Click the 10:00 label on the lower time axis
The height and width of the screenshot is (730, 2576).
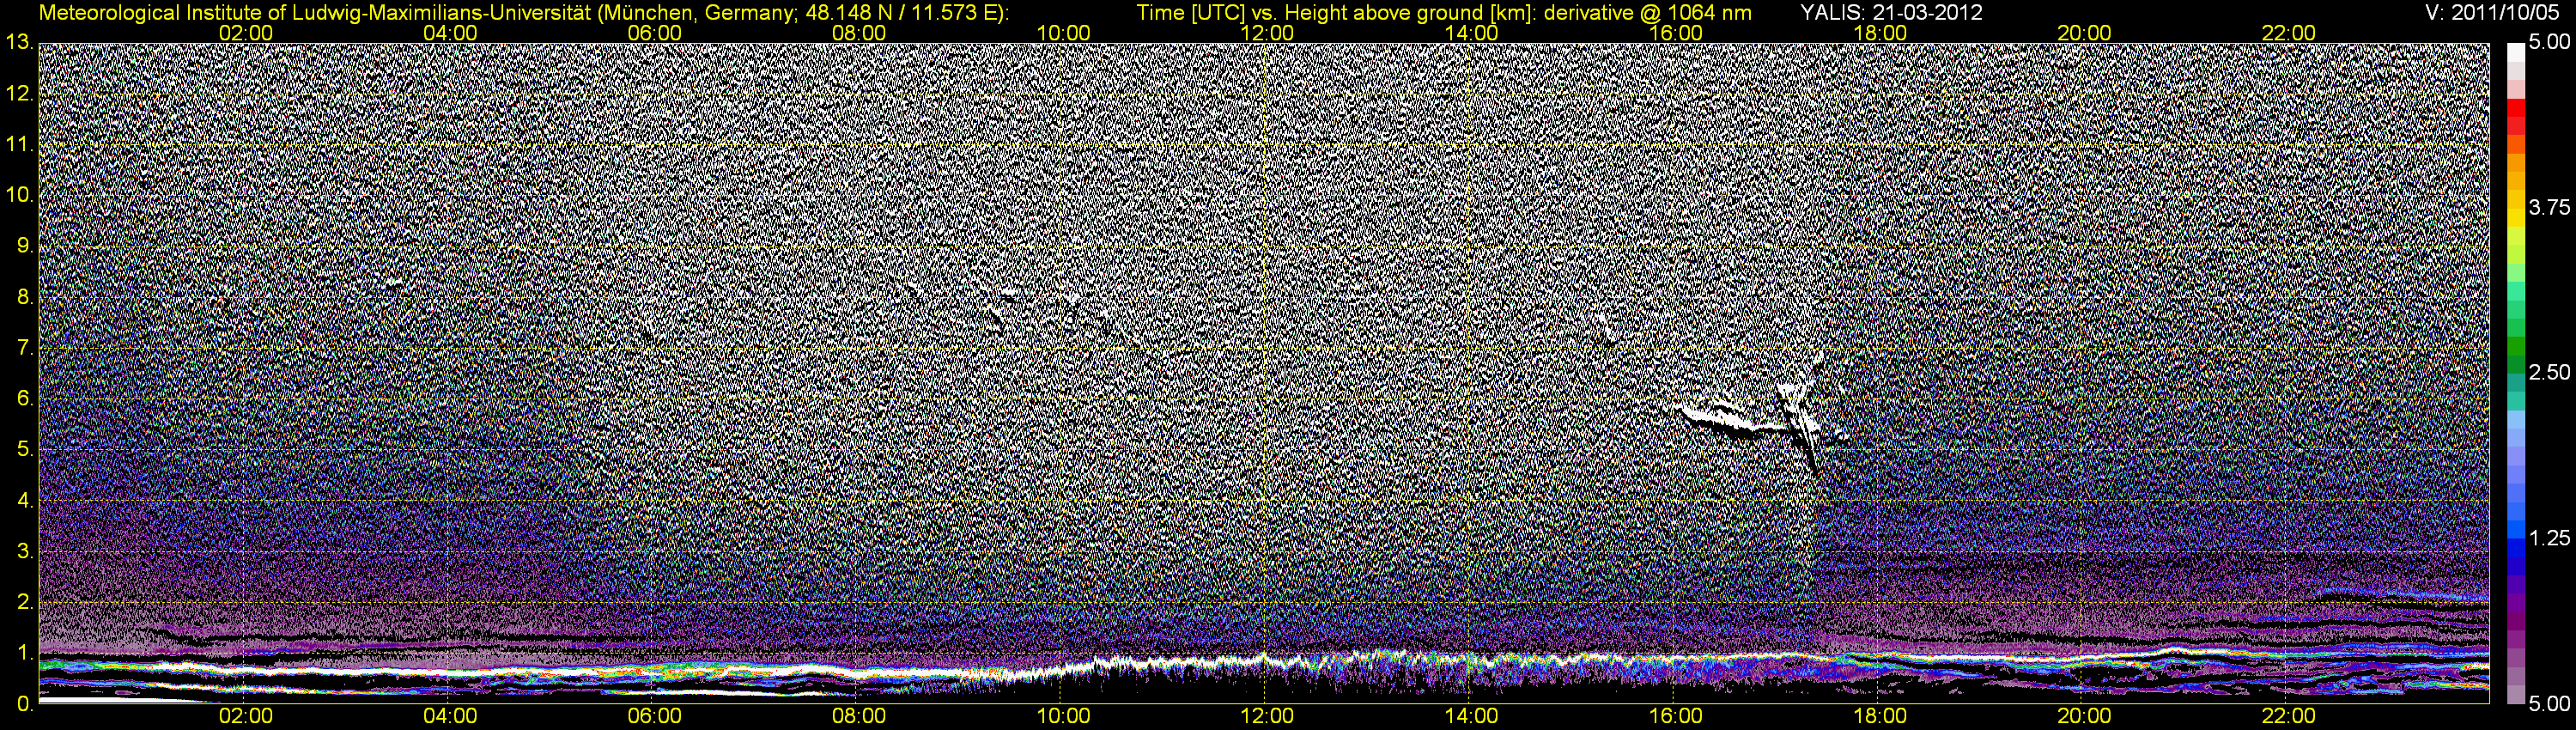(1063, 716)
